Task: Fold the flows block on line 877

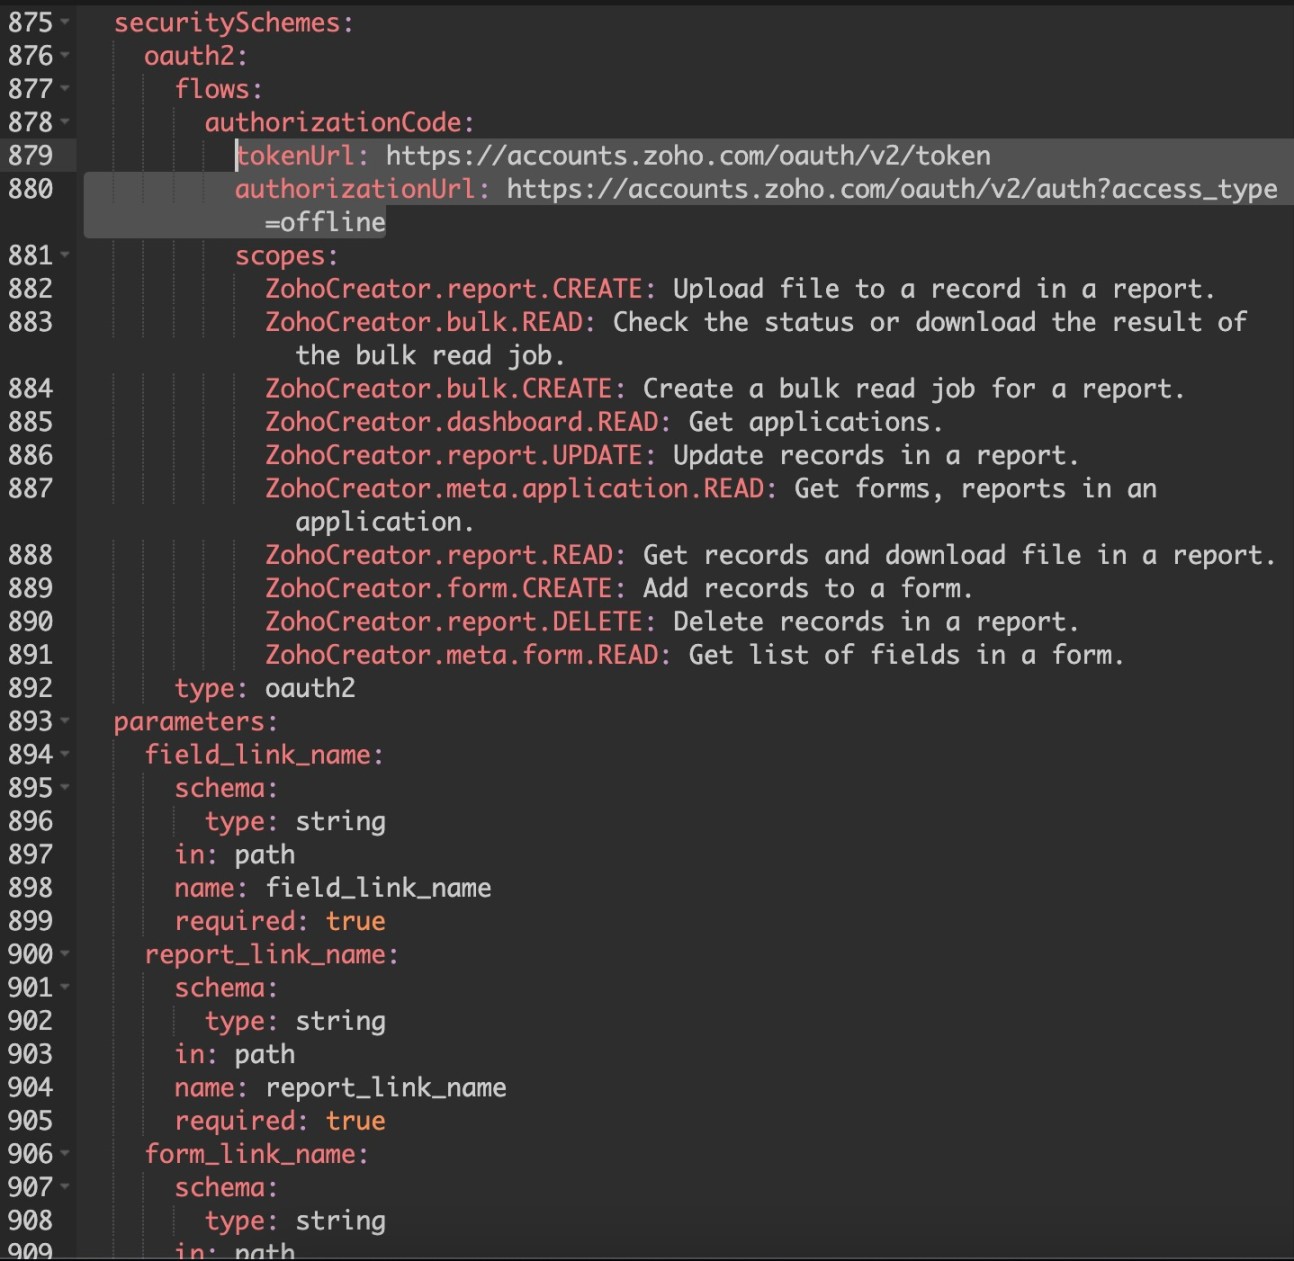Action: coord(65,88)
